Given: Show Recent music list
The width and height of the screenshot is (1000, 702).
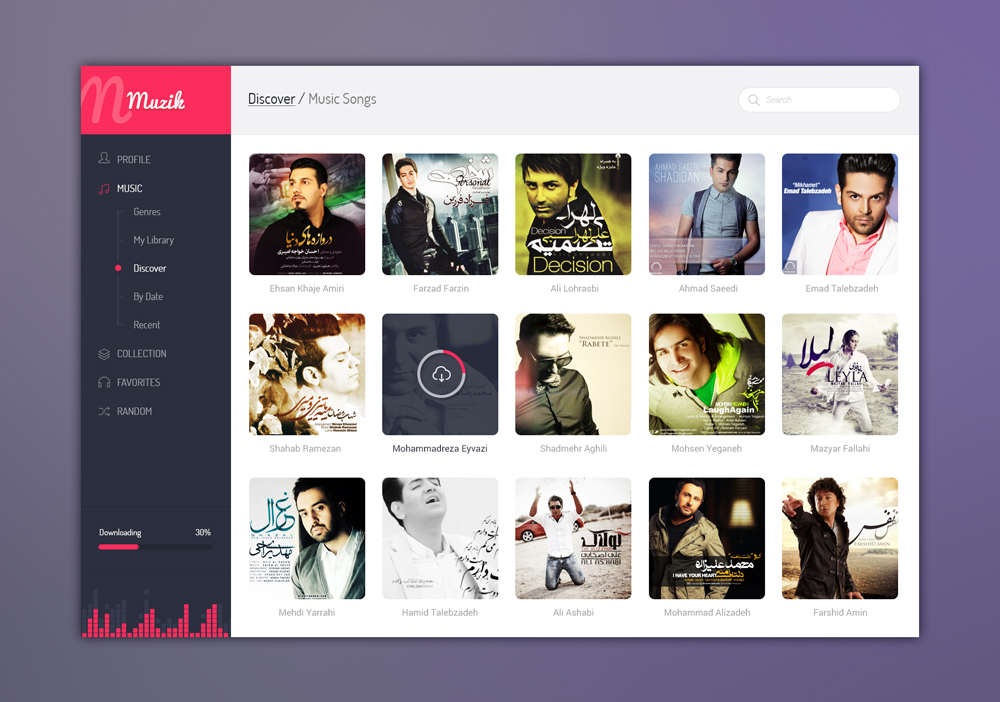Looking at the screenshot, I should tap(147, 325).
